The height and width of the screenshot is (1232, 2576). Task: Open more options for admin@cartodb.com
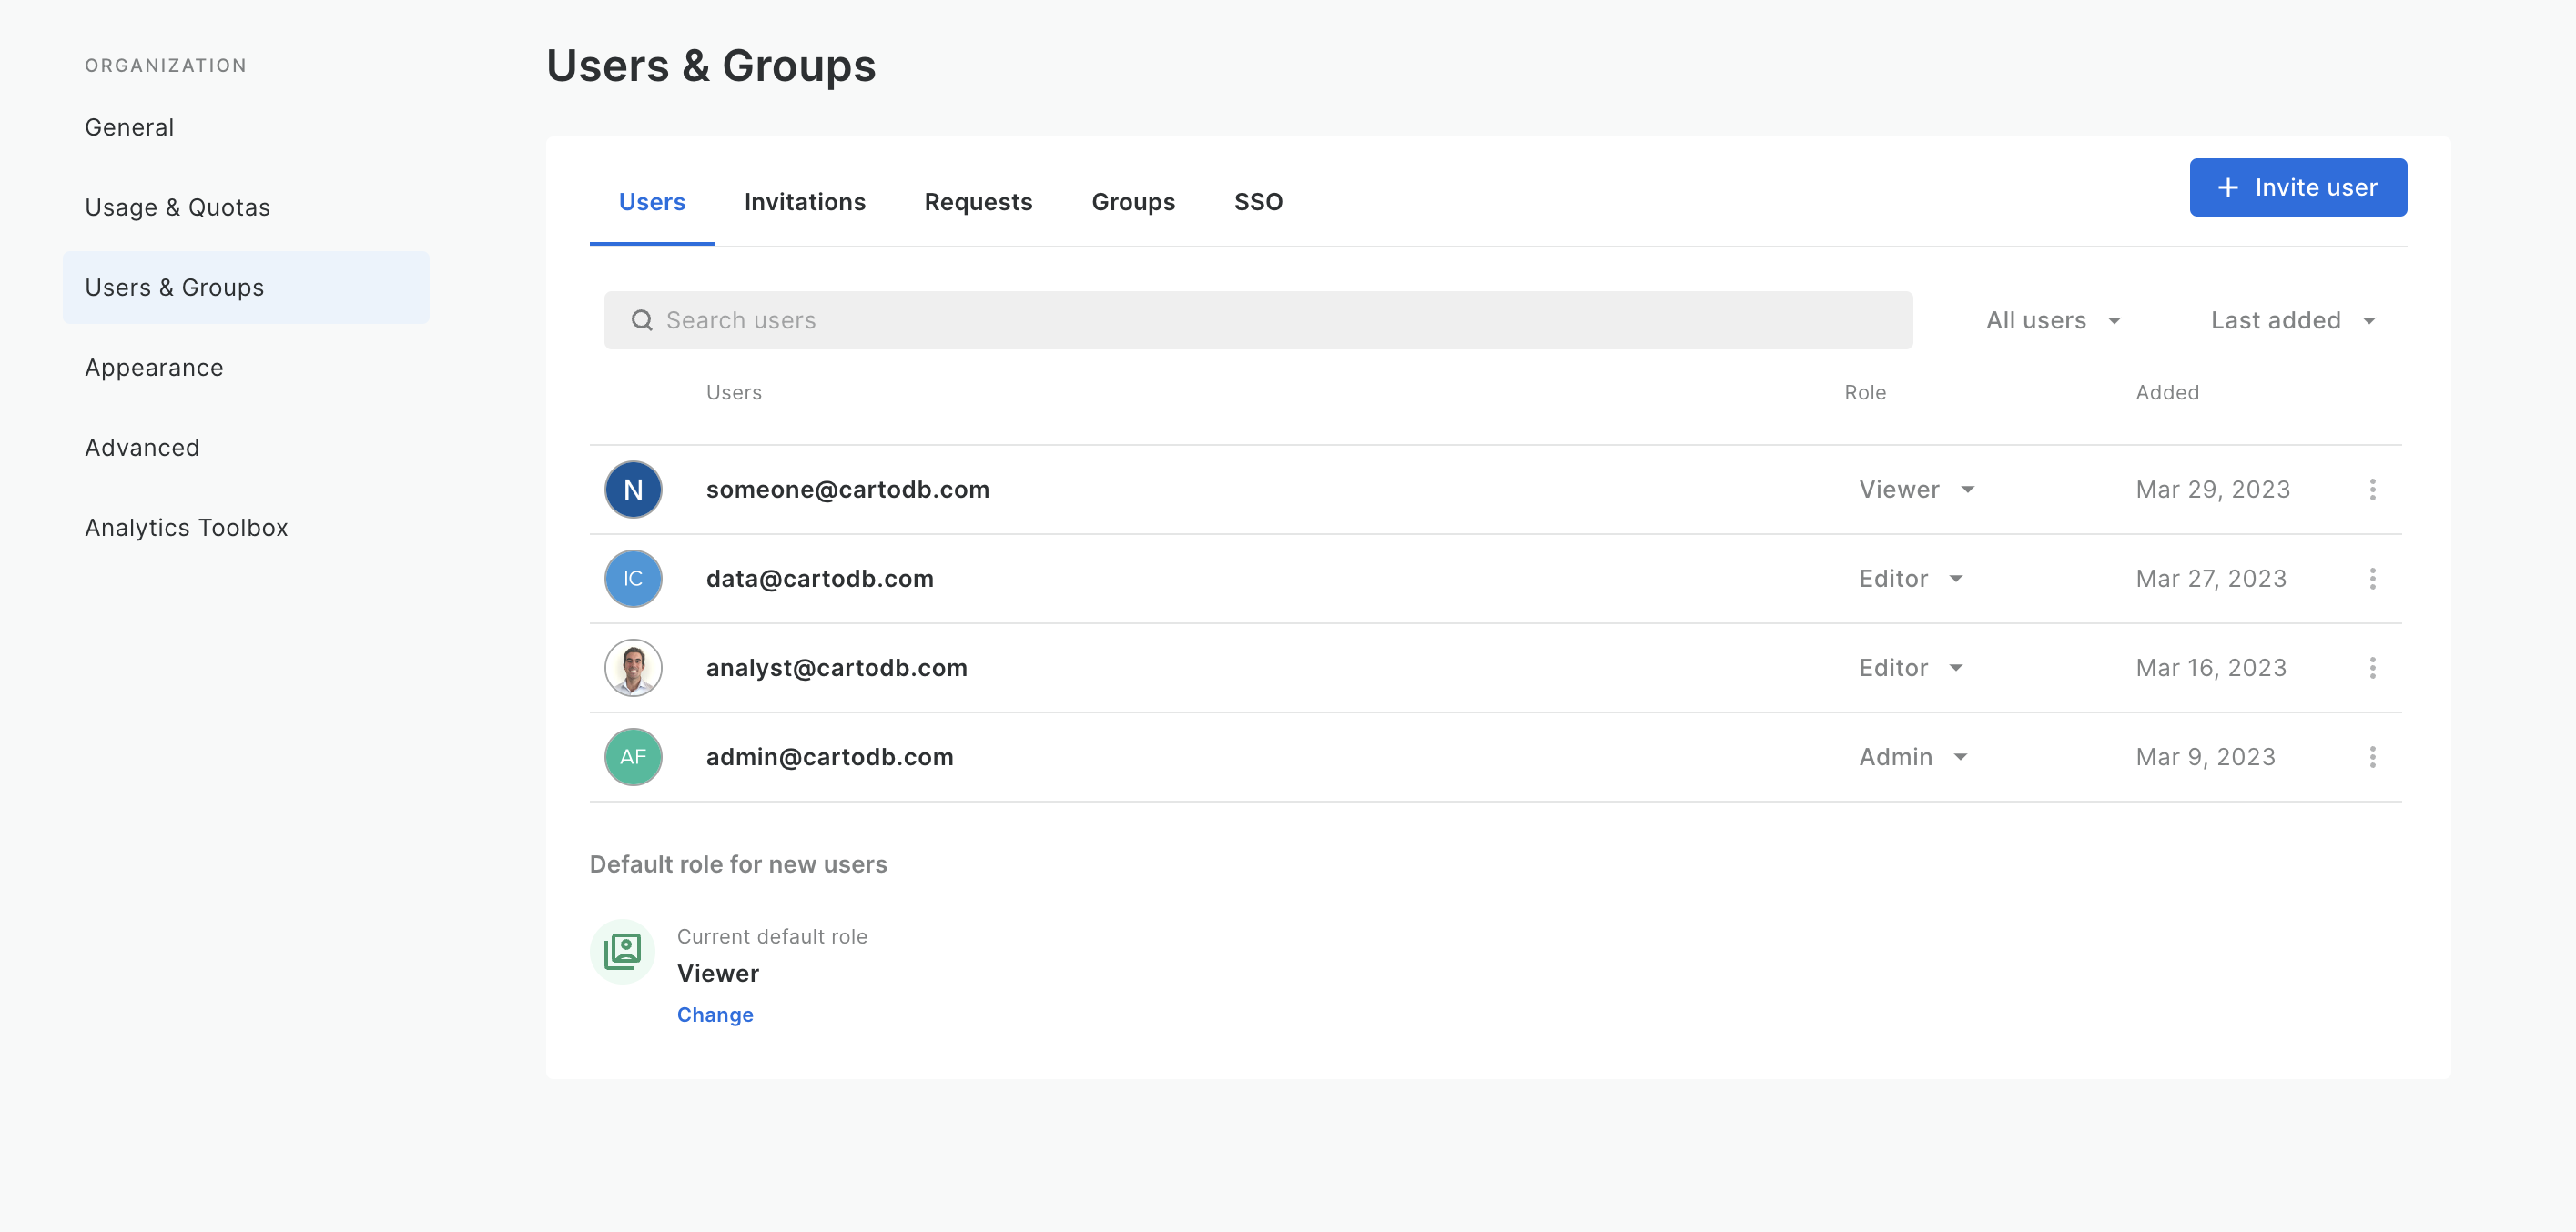click(x=2372, y=756)
